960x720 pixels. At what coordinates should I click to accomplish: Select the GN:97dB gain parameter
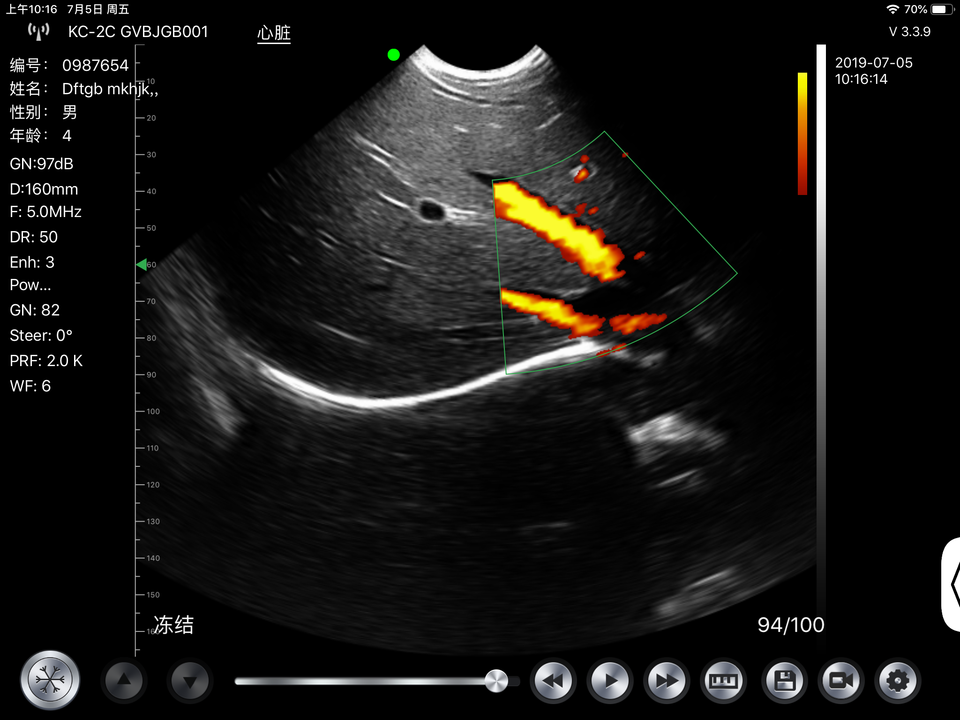(x=42, y=164)
